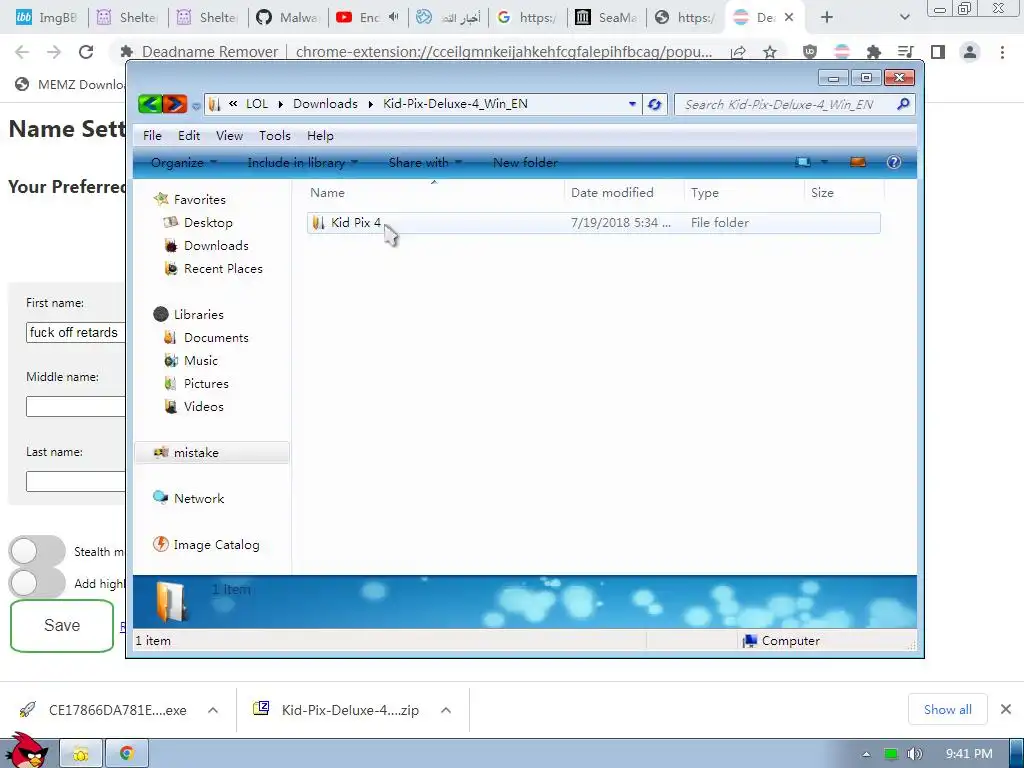Show hidden tray icons arrow
This screenshot has height=768, width=1024.
[866, 754]
